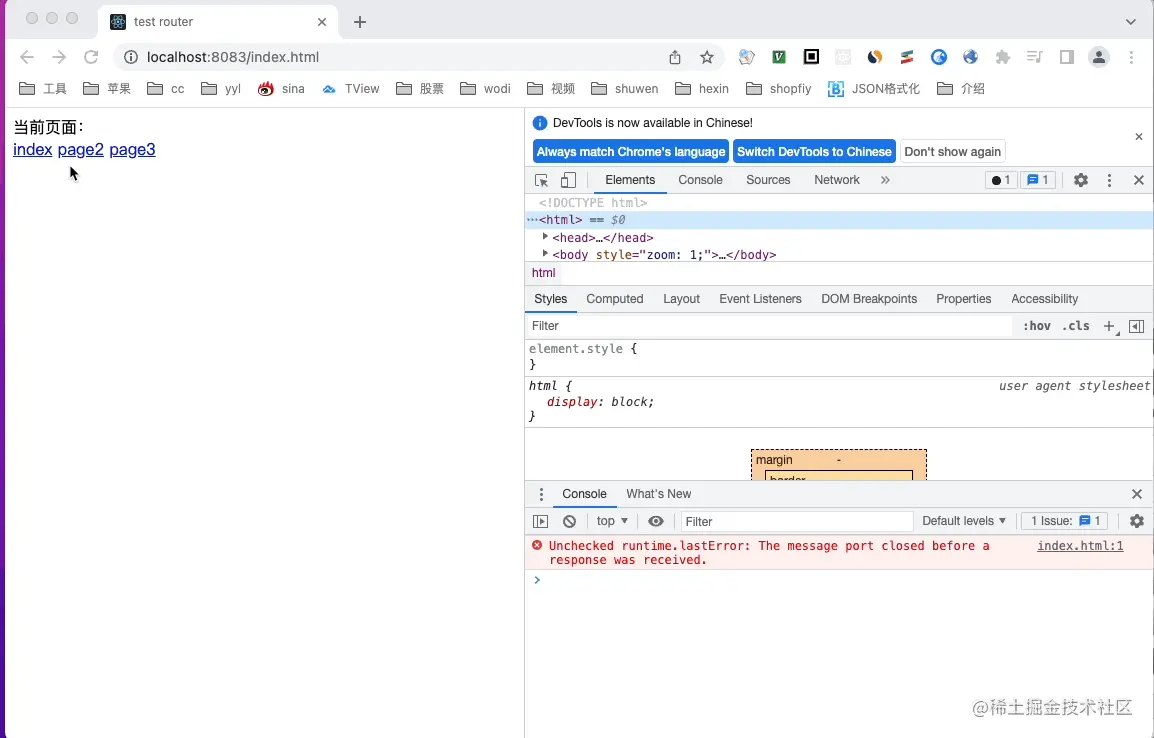
Task: Click the address bar URL
Action: 233,57
